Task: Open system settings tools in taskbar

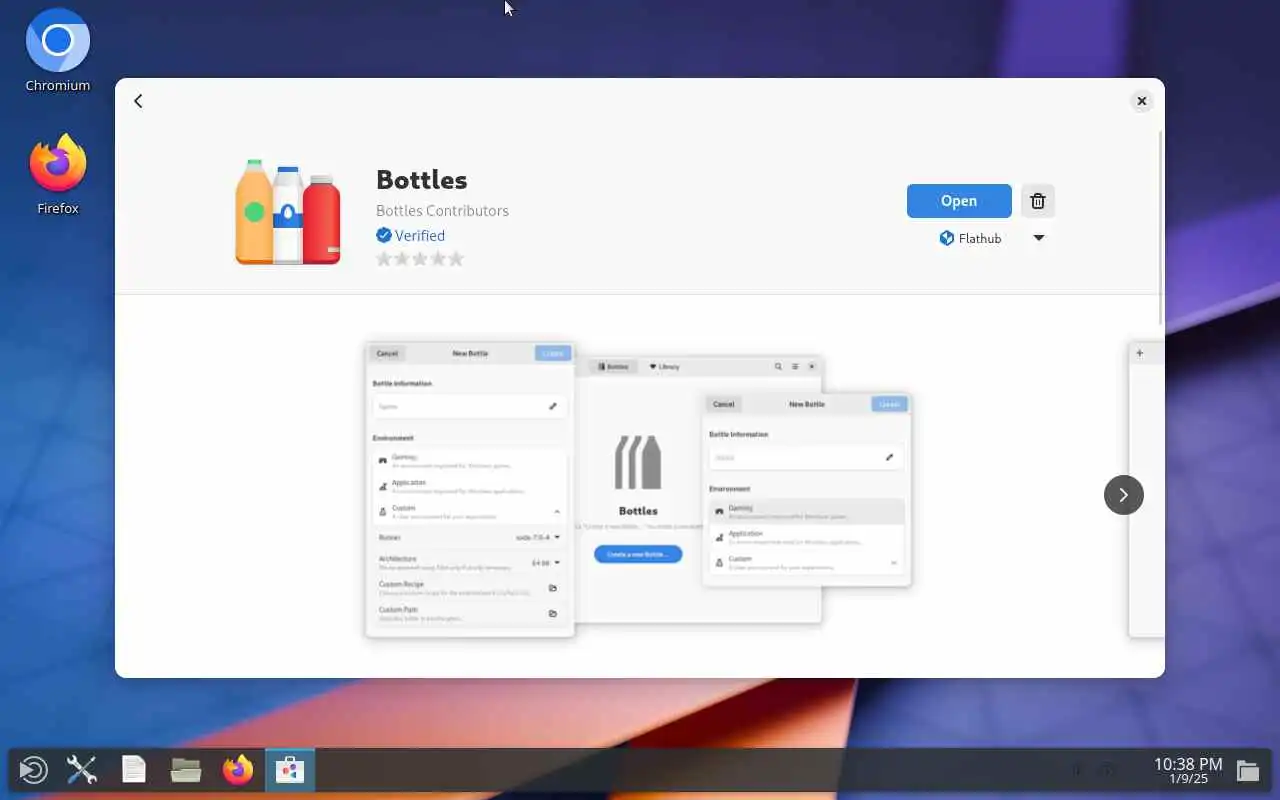Action: 82,770
